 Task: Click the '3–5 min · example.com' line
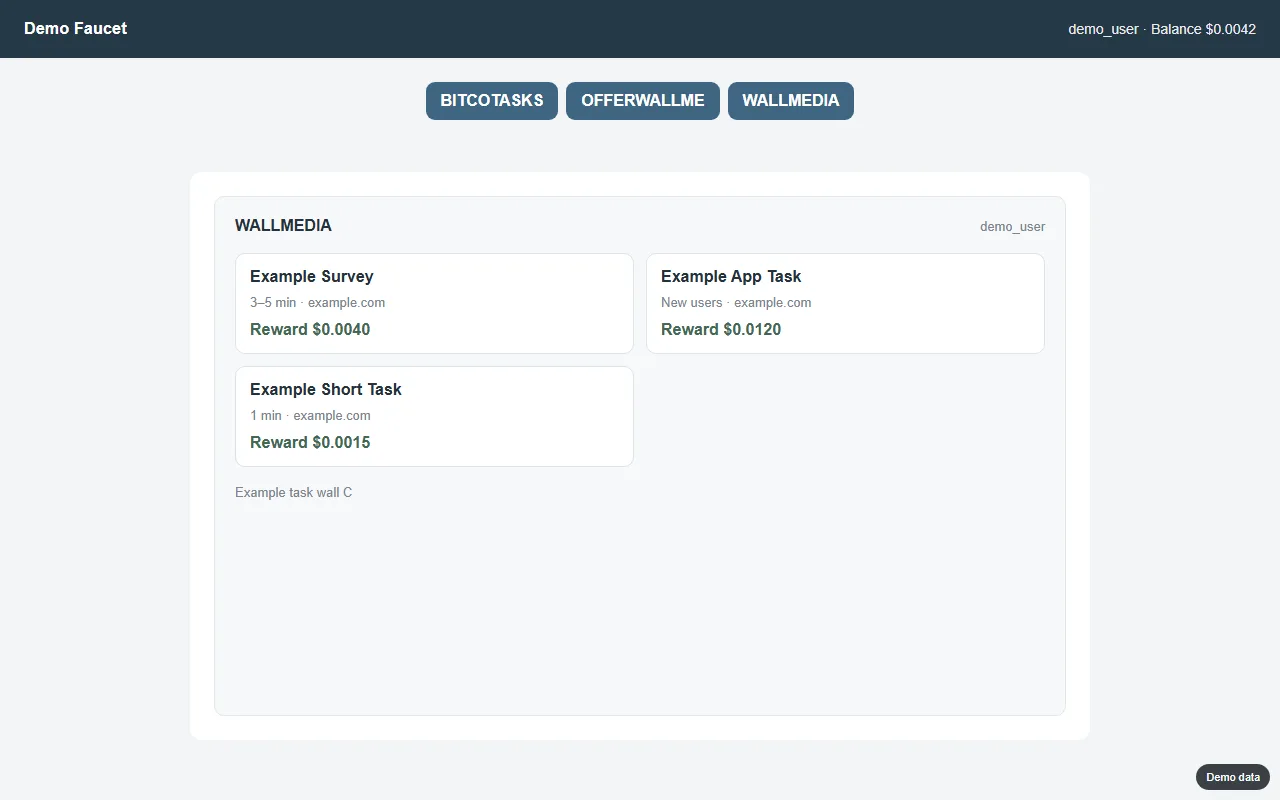pyautogui.click(x=317, y=303)
